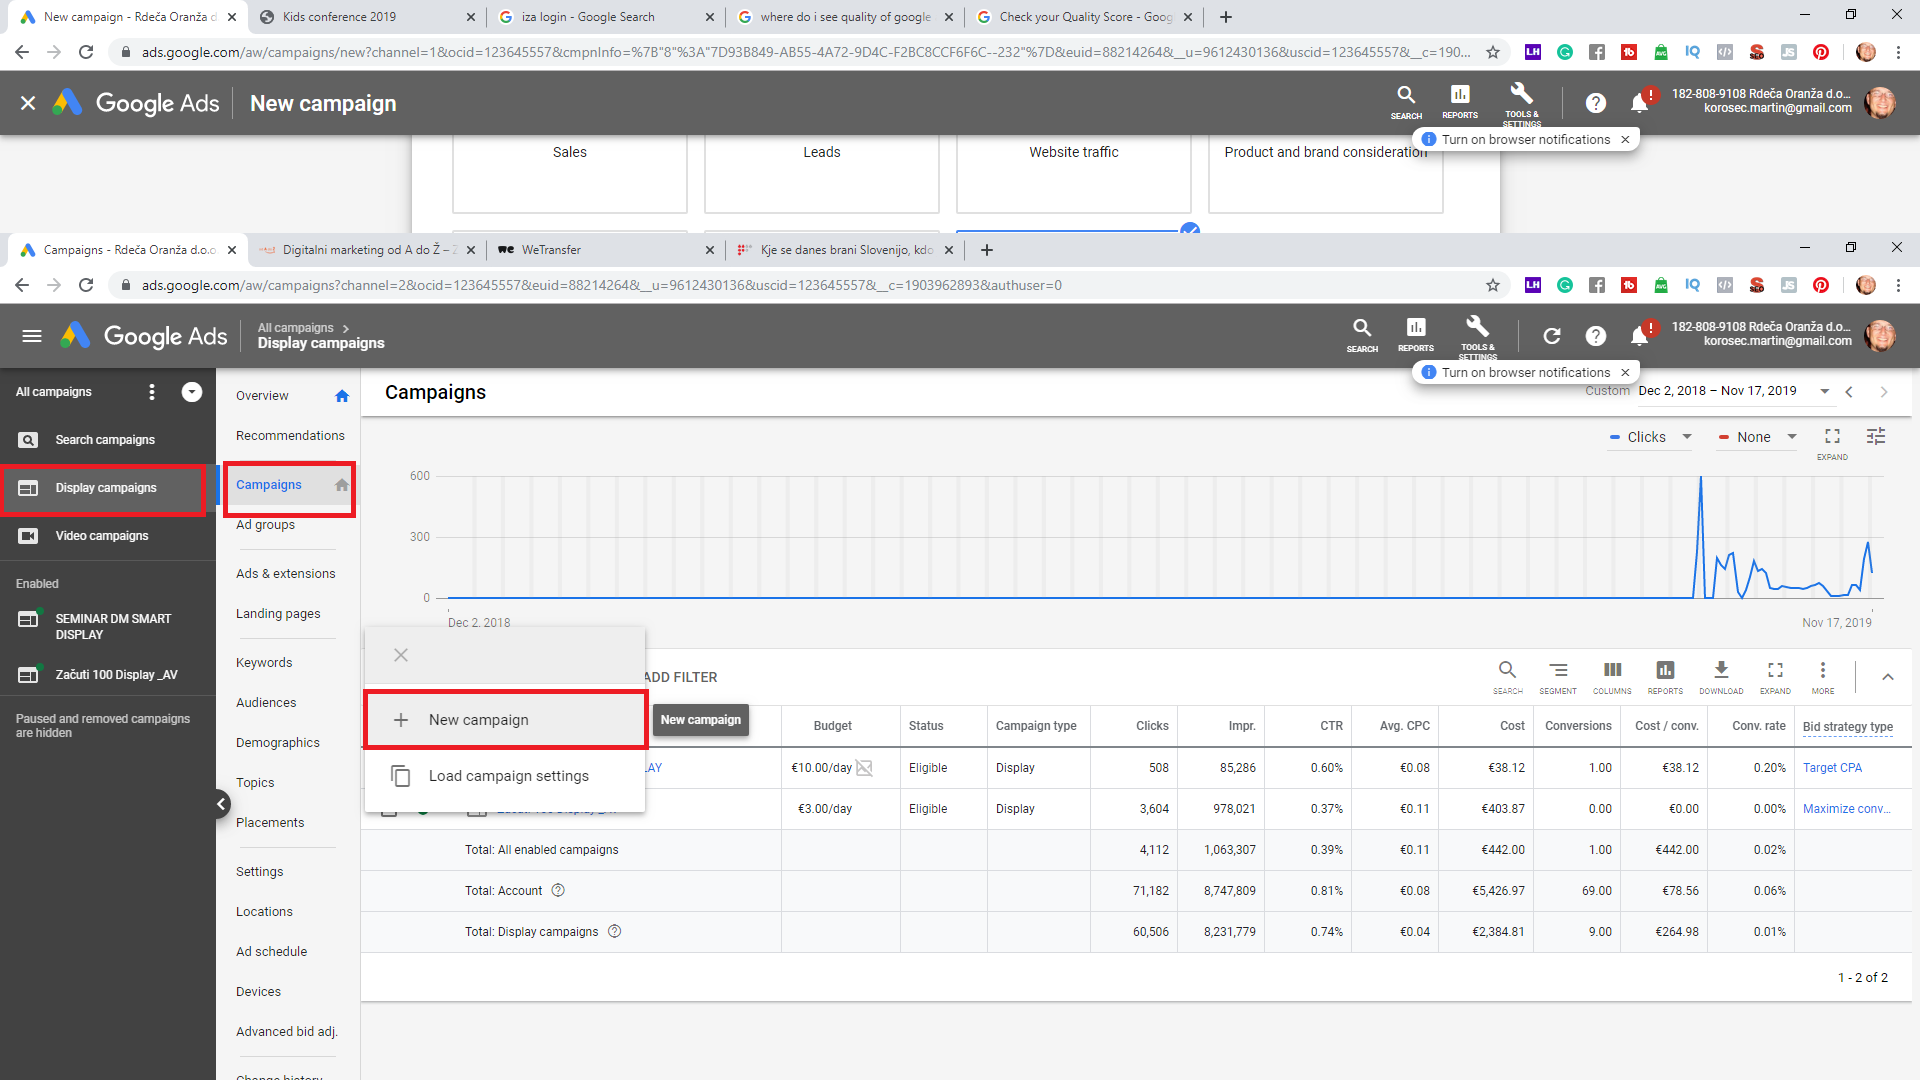Image resolution: width=1920 pixels, height=1080 pixels.
Task: Click the Target CPA bid strategy link
Action: pos(1832,768)
